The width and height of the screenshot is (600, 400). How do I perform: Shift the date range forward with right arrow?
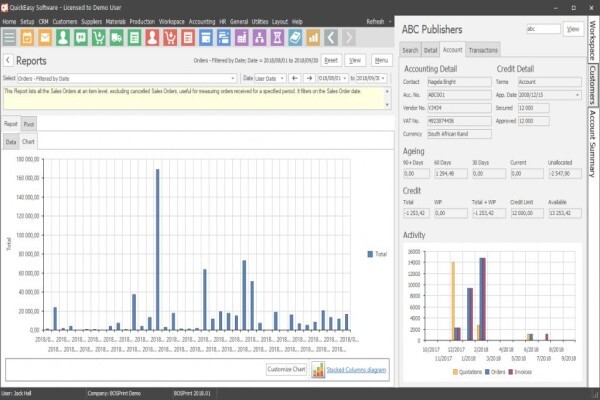pyautogui.click(x=309, y=78)
